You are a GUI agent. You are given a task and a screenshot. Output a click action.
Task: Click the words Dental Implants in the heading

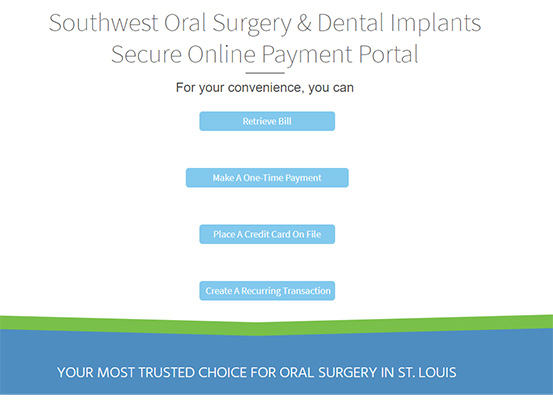click(399, 24)
